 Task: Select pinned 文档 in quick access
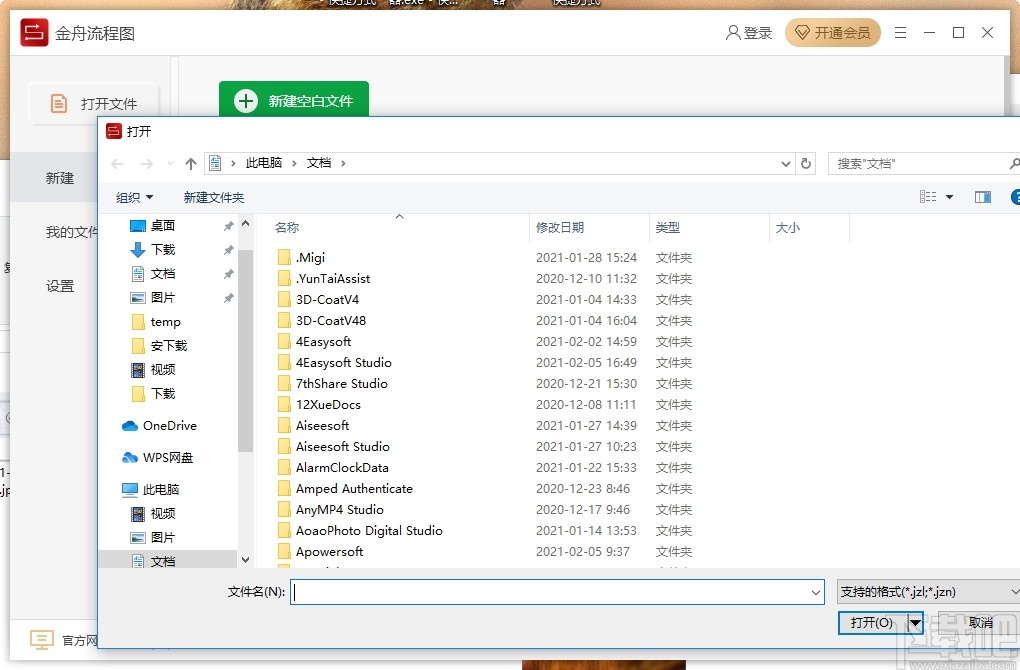[x=162, y=274]
